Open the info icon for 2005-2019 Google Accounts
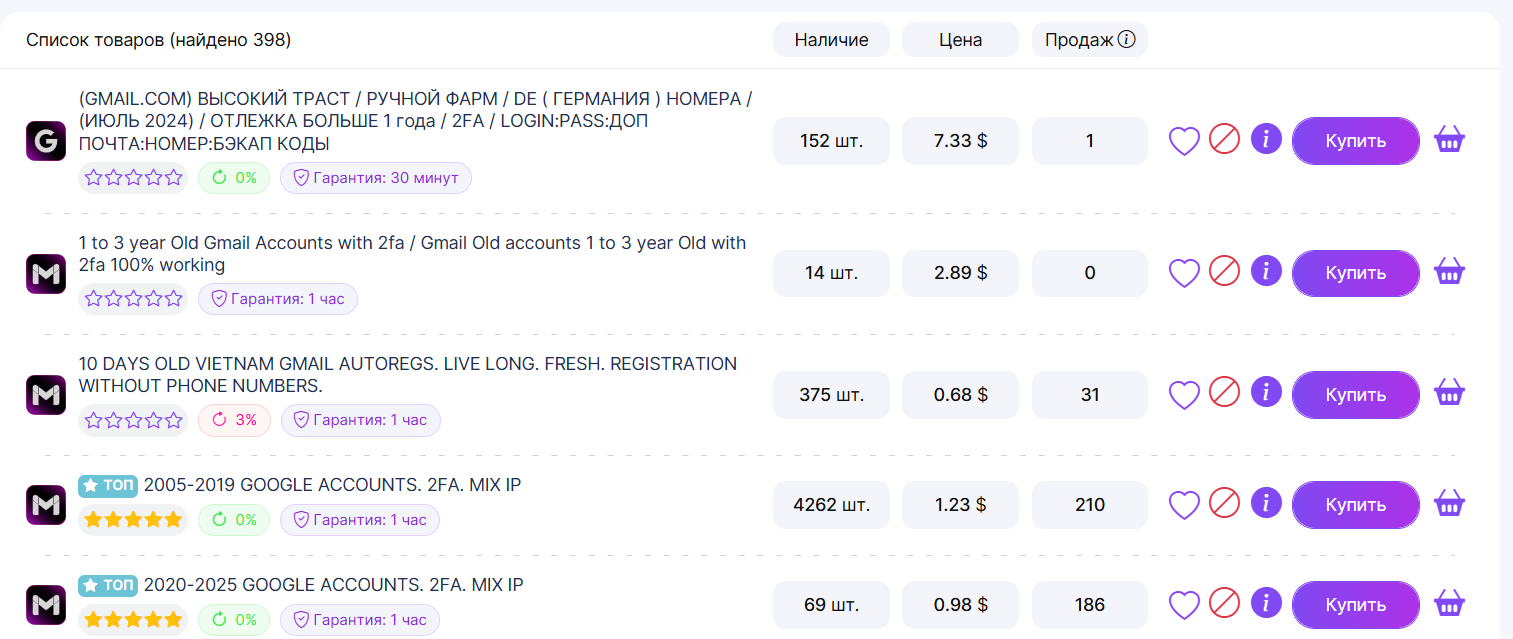Image resolution: width=1513 pixels, height=639 pixels. 1266,503
